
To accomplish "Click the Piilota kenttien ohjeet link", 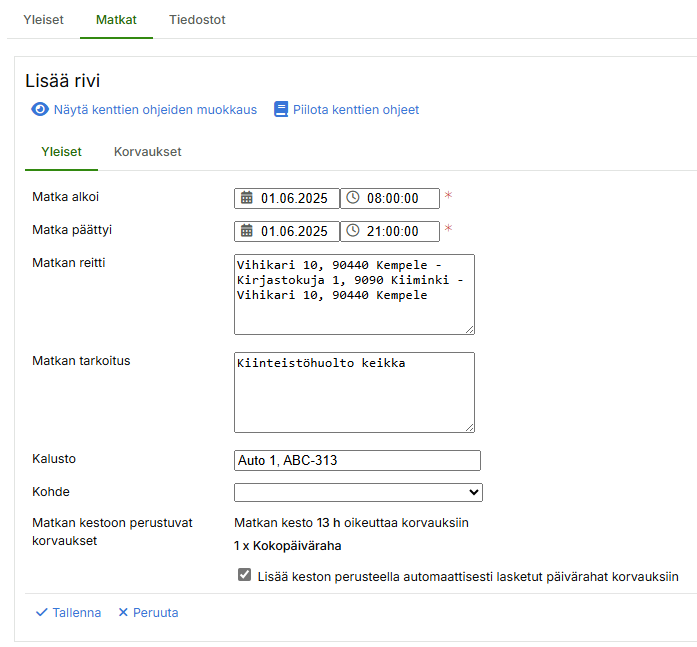I will pyautogui.click(x=355, y=110).
